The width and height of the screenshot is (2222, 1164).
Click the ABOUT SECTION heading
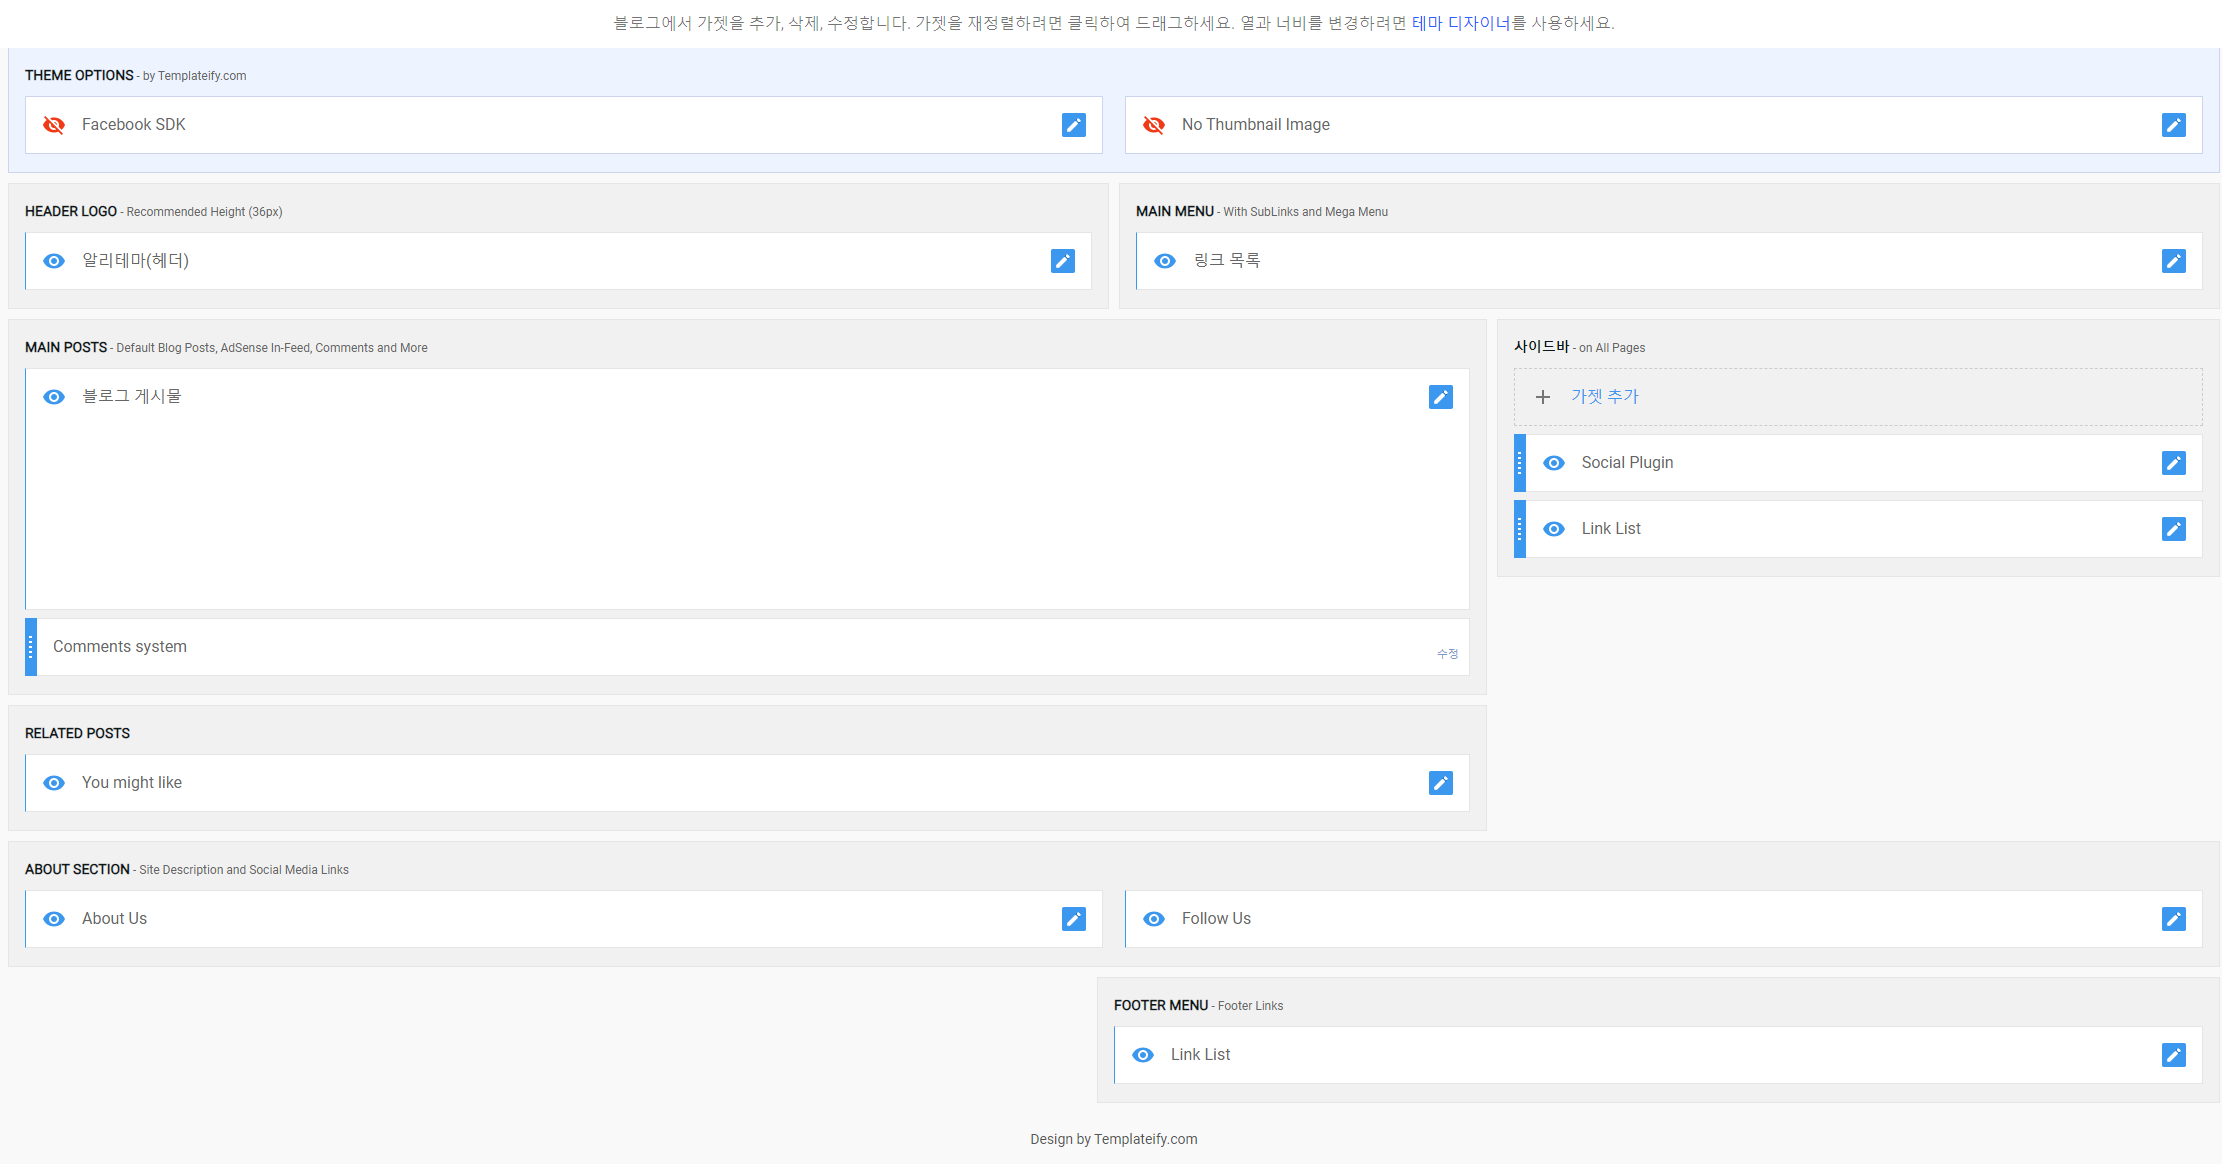(x=77, y=870)
